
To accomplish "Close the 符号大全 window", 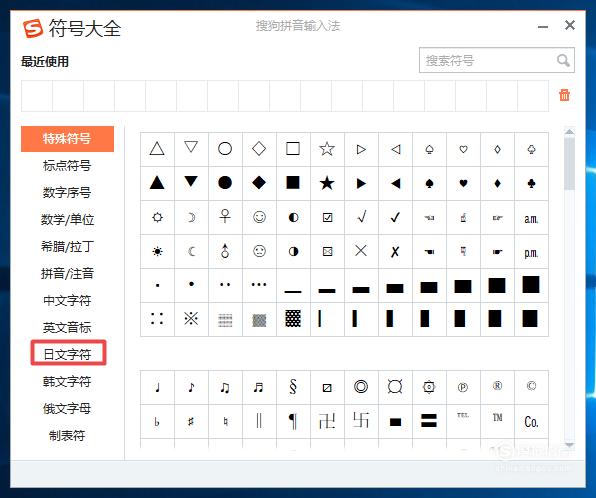I will (570, 25).
